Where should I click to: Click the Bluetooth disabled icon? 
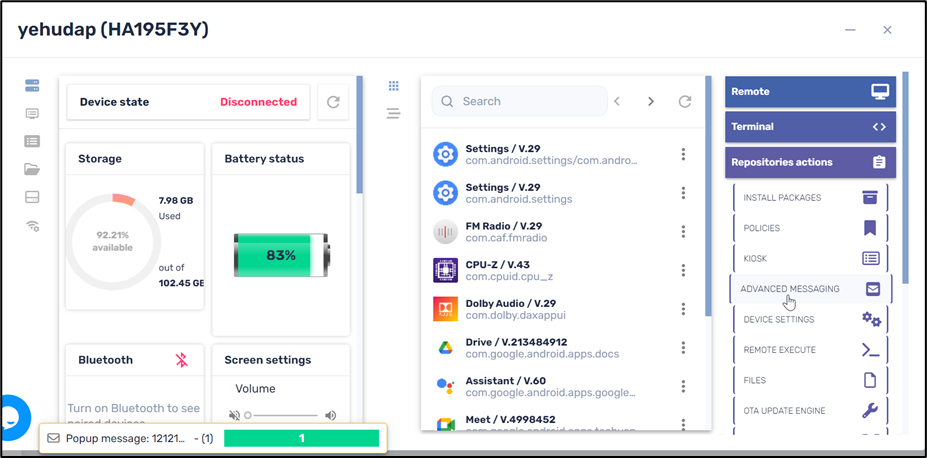(181, 360)
